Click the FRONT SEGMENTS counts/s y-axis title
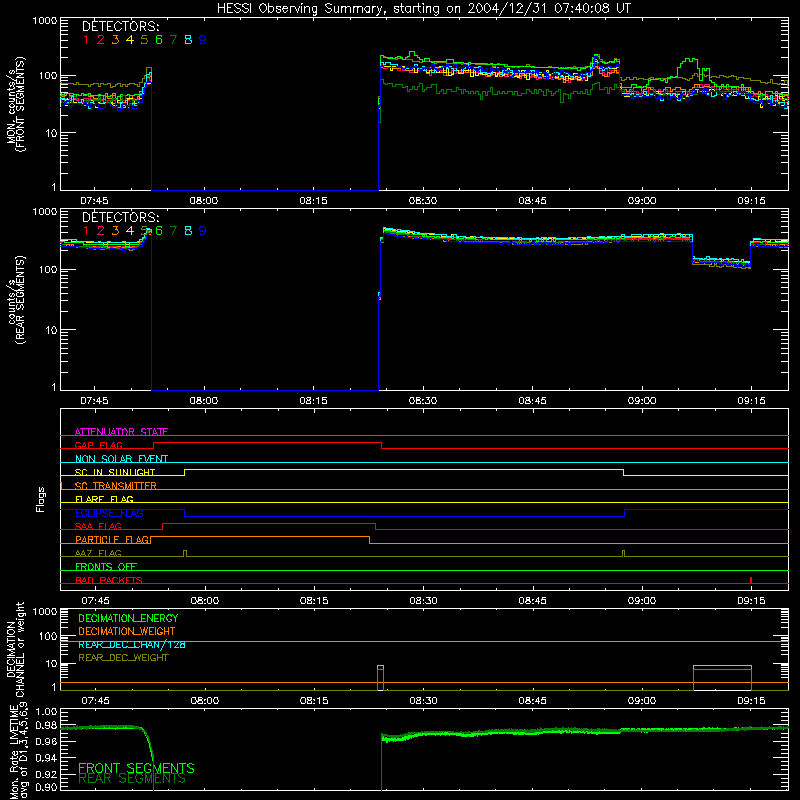Screen dimensions: 800x800 point(16,104)
